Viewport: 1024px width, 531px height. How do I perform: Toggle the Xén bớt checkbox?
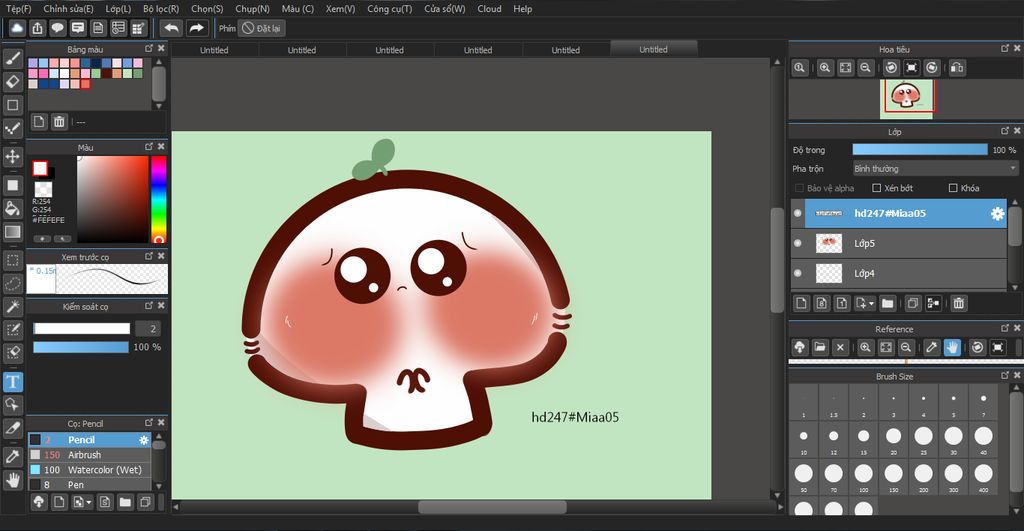tap(877, 188)
